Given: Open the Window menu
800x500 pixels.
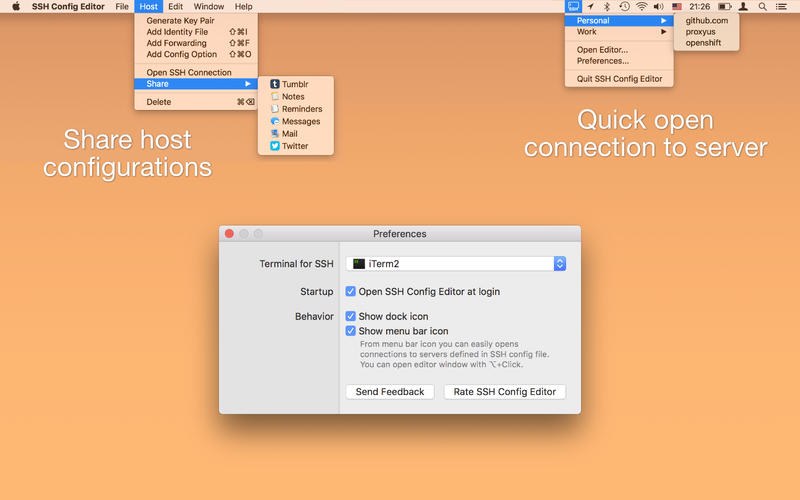Looking at the screenshot, I should point(209,7).
